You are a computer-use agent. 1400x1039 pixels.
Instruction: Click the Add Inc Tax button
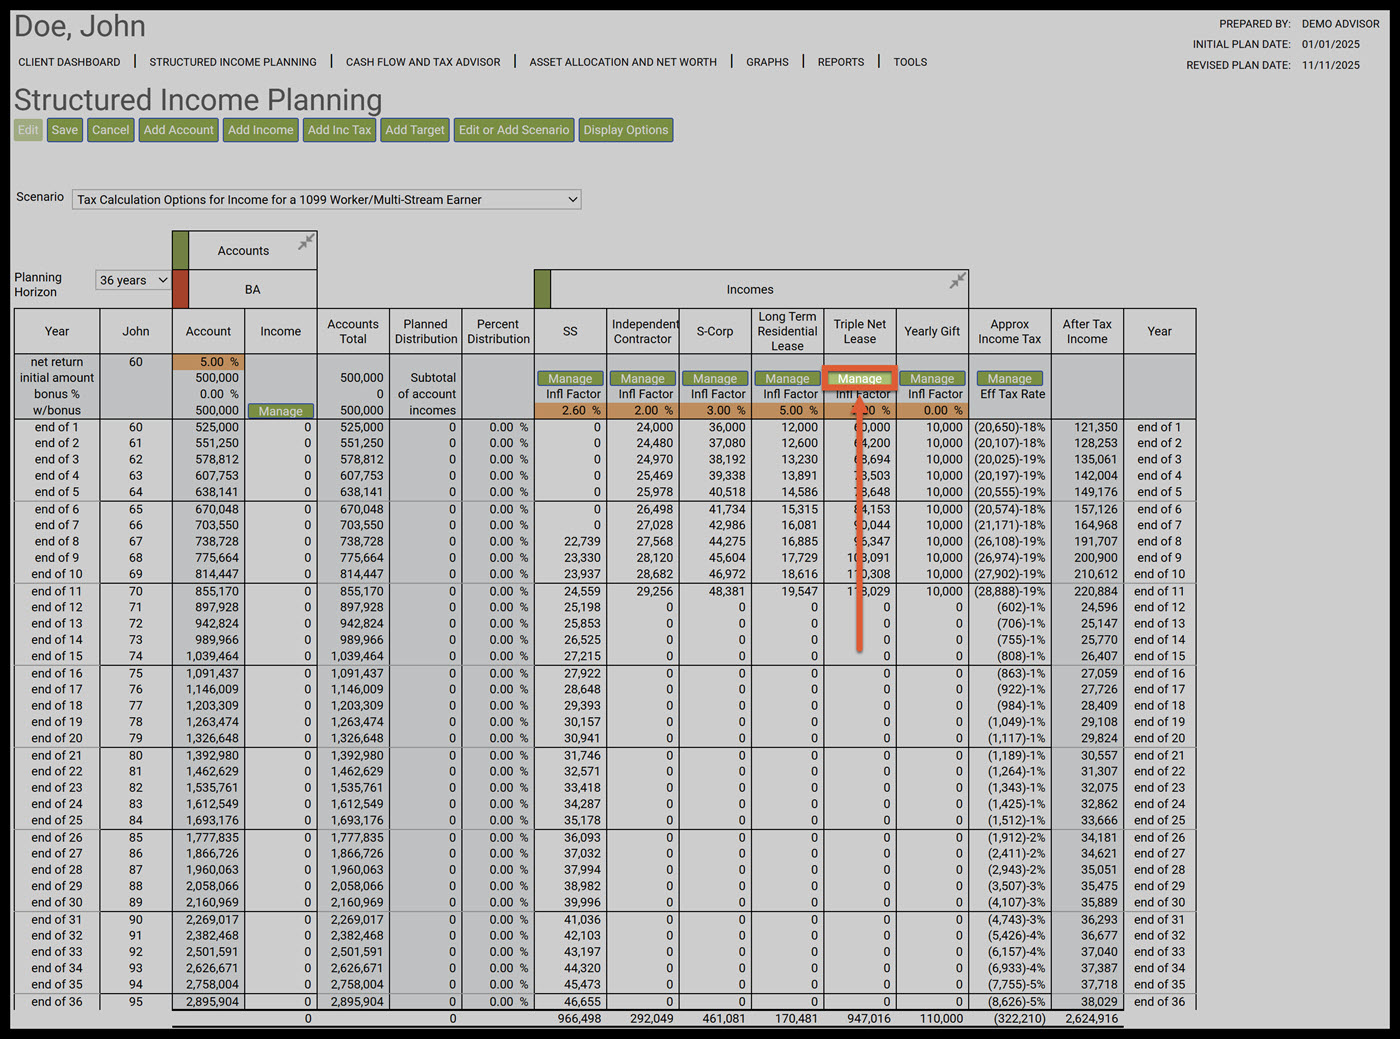pos(339,130)
